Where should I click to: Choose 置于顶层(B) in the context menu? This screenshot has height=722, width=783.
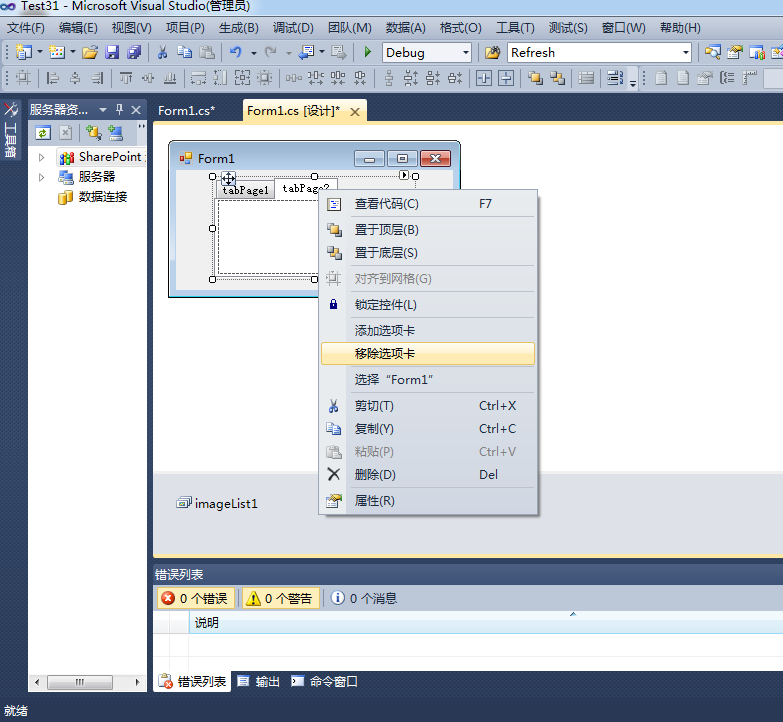[x=428, y=230]
